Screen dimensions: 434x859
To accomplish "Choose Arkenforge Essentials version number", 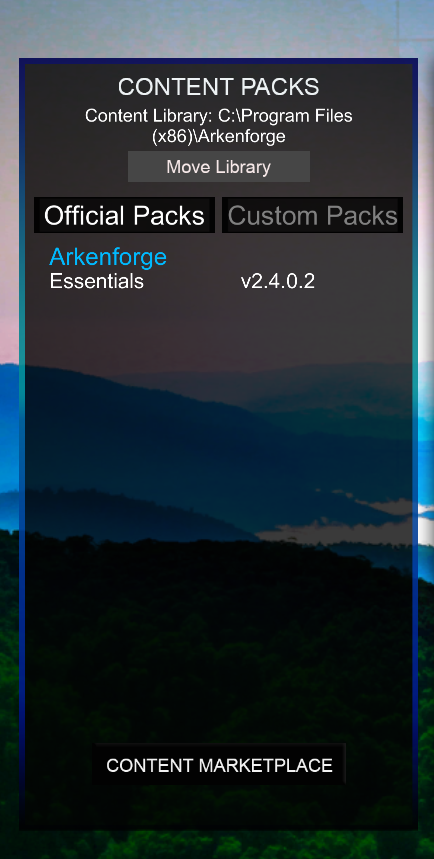I will (278, 282).
